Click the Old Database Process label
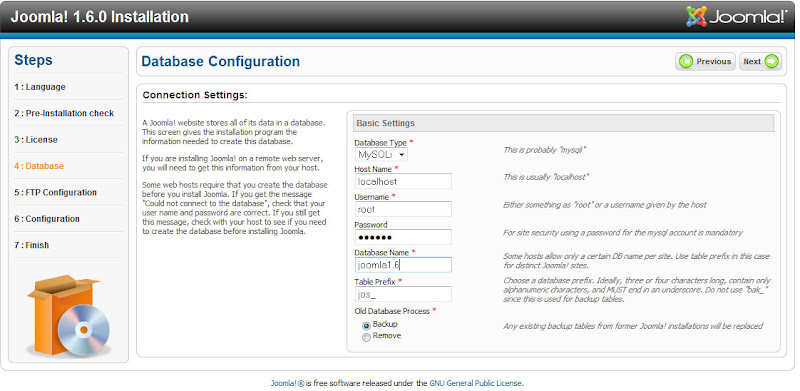Screen dimensions: 800x391 click(395, 310)
